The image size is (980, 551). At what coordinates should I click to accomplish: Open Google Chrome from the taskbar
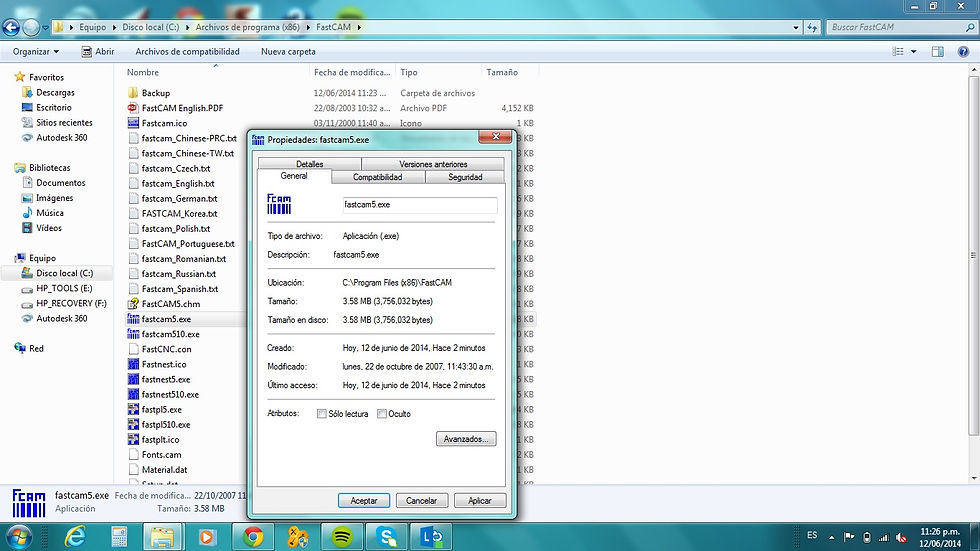[x=253, y=537]
